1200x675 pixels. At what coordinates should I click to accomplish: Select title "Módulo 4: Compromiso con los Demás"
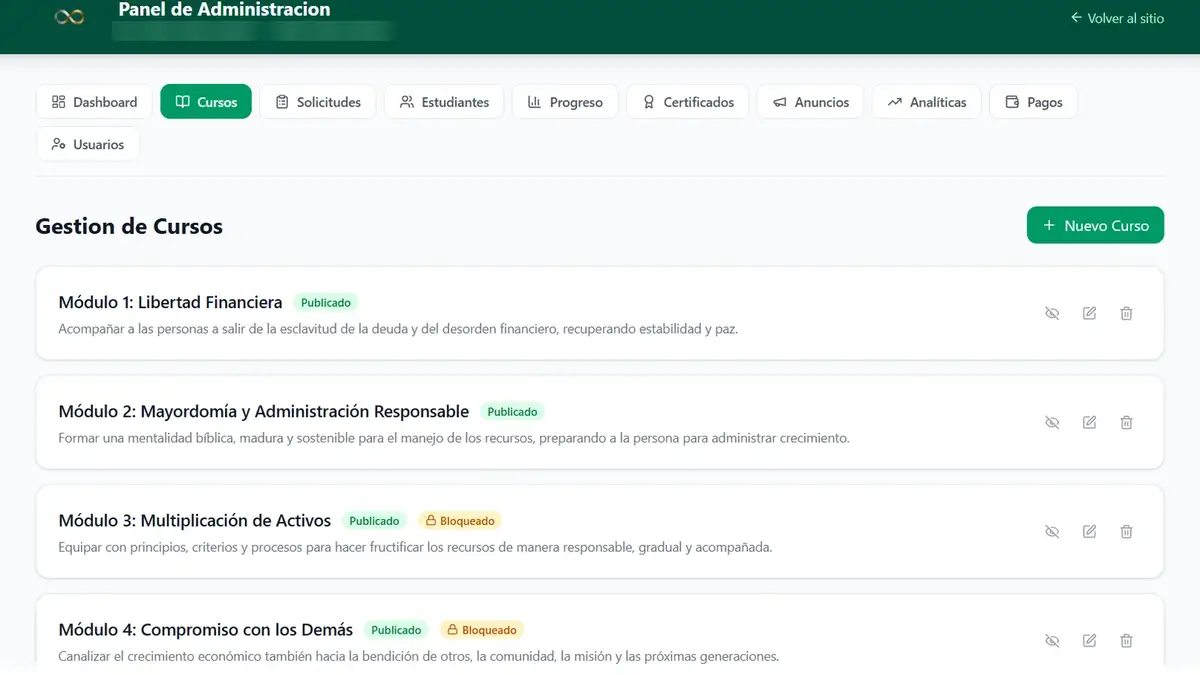pyautogui.click(x=206, y=629)
